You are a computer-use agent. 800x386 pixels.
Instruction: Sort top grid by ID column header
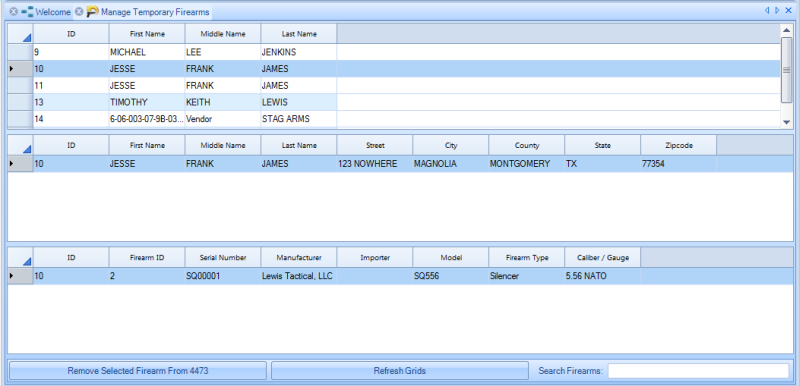(71, 34)
